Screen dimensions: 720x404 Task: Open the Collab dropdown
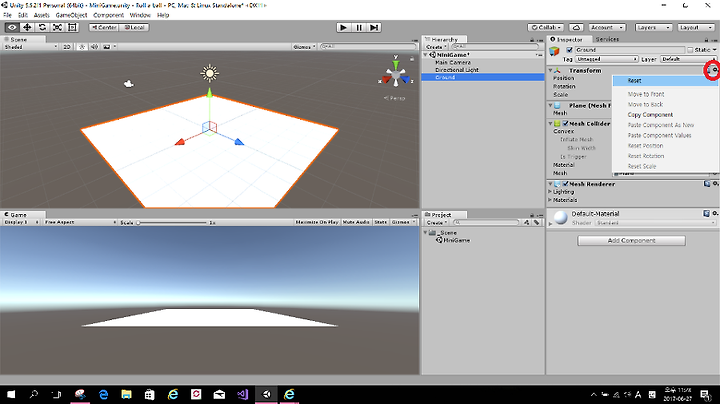tap(546, 28)
